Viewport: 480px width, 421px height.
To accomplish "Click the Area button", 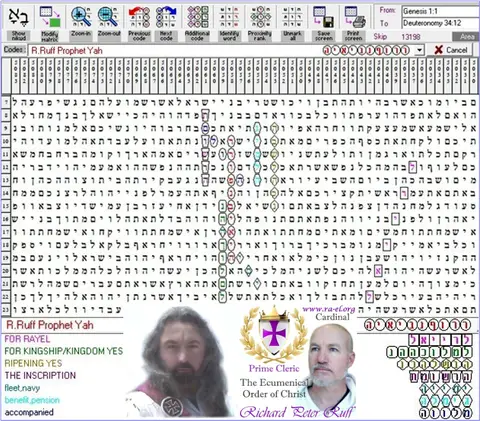I will [x=466, y=37].
